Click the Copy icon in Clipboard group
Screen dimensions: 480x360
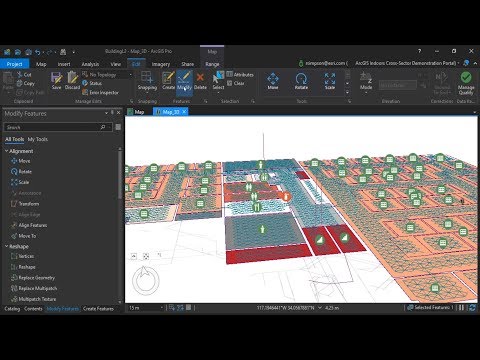coord(20,83)
